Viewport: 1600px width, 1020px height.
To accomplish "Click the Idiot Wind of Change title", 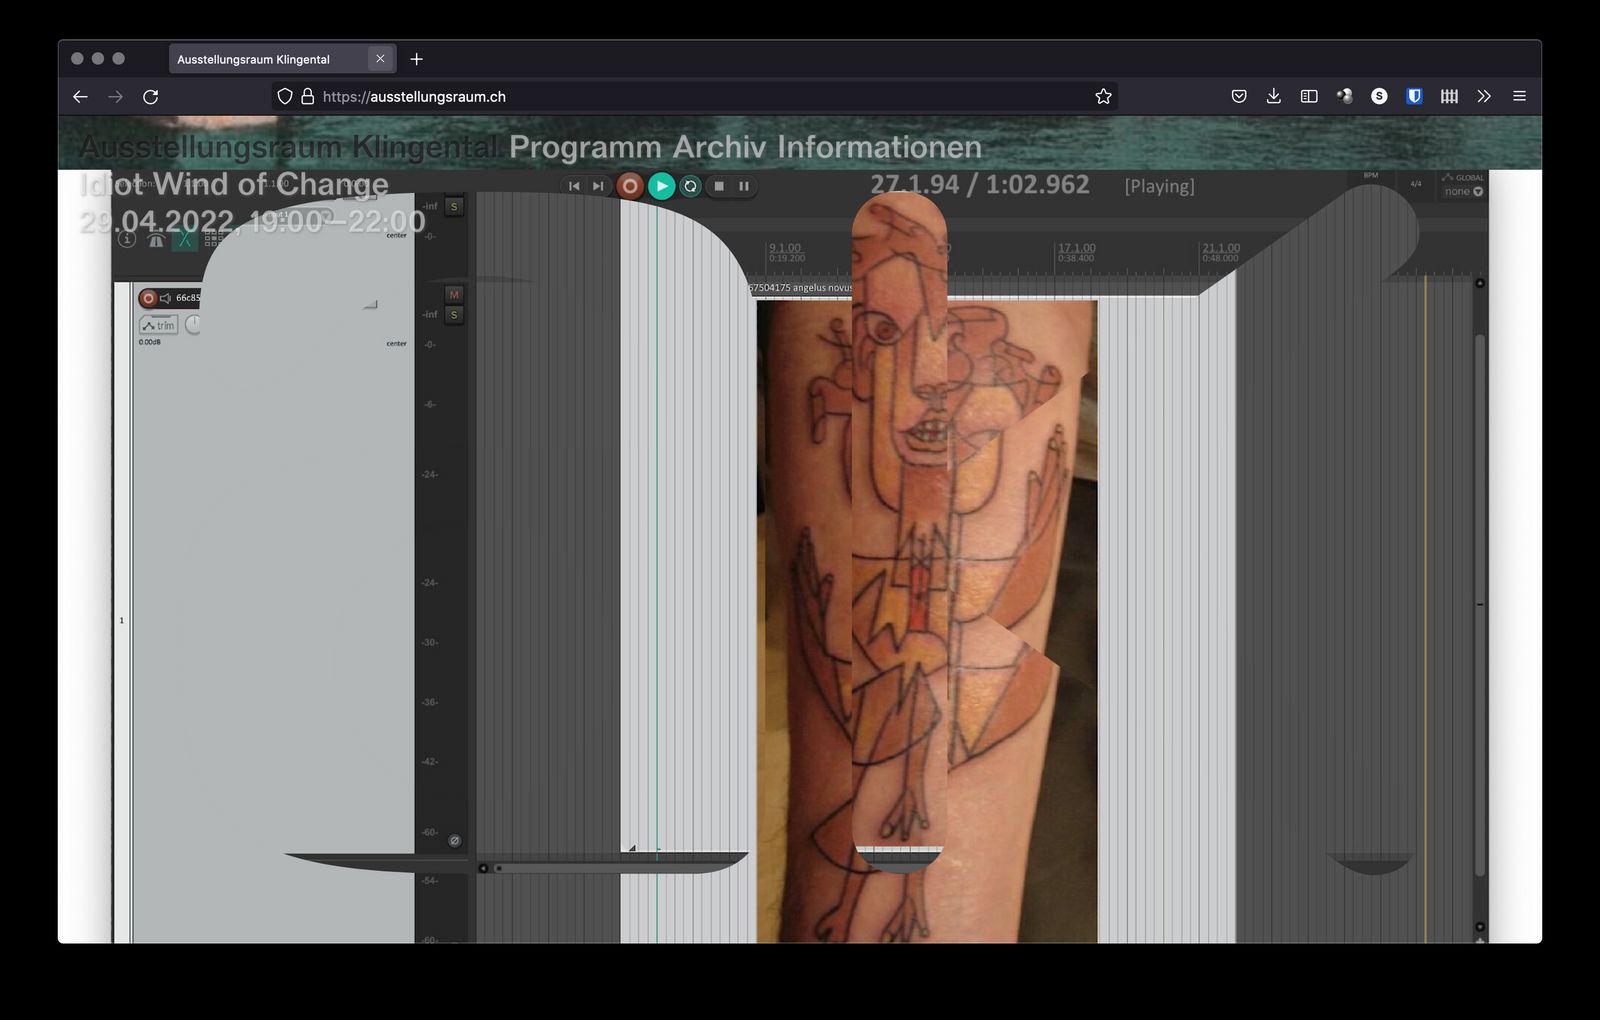I will [x=234, y=184].
